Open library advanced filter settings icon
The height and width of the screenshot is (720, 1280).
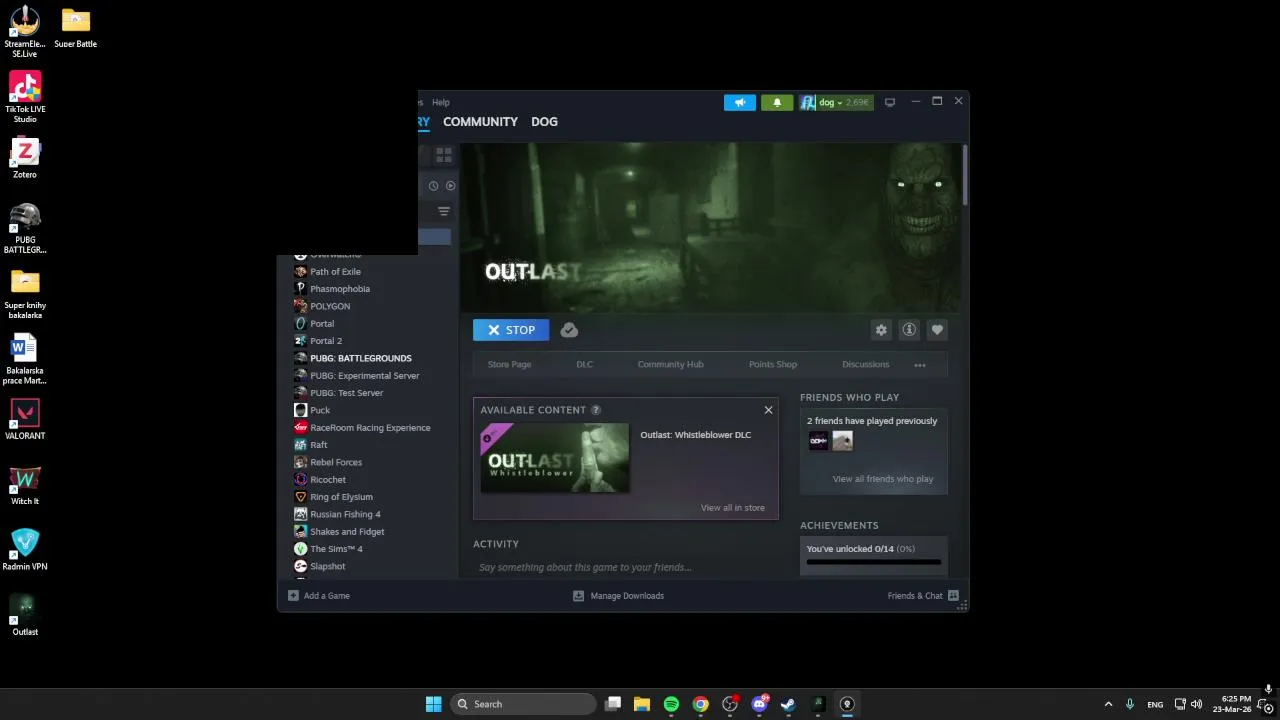(x=444, y=211)
